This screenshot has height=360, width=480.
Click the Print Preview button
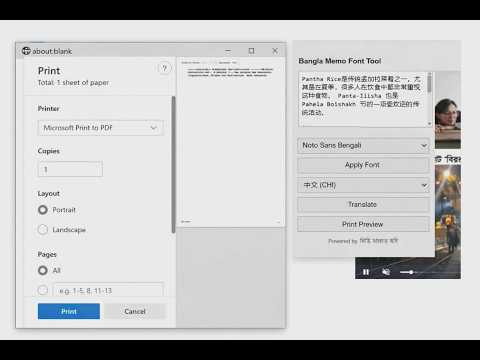click(363, 224)
